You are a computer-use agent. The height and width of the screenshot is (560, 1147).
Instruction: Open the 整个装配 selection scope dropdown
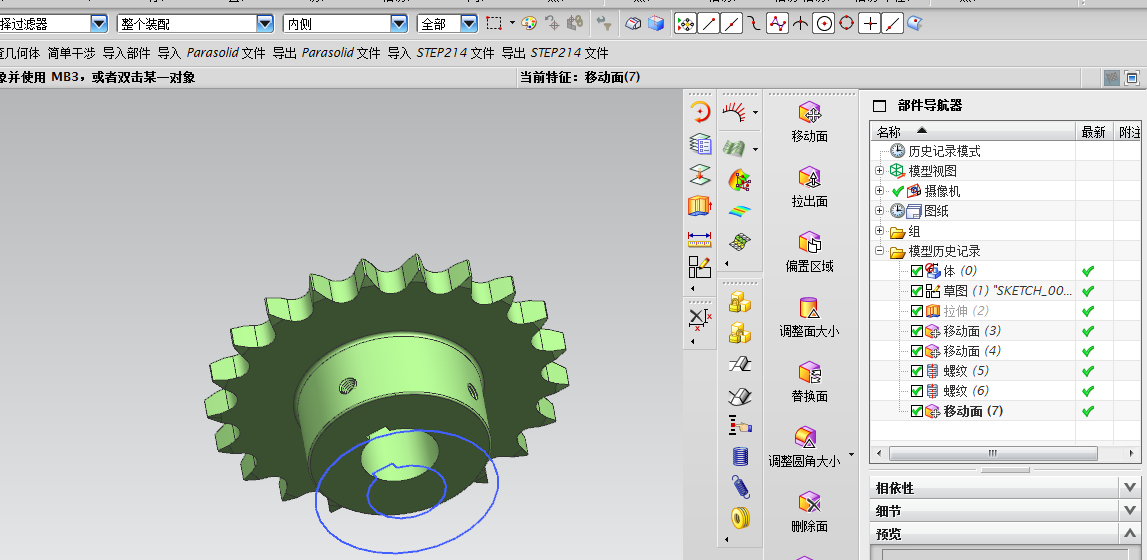click(265, 24)
